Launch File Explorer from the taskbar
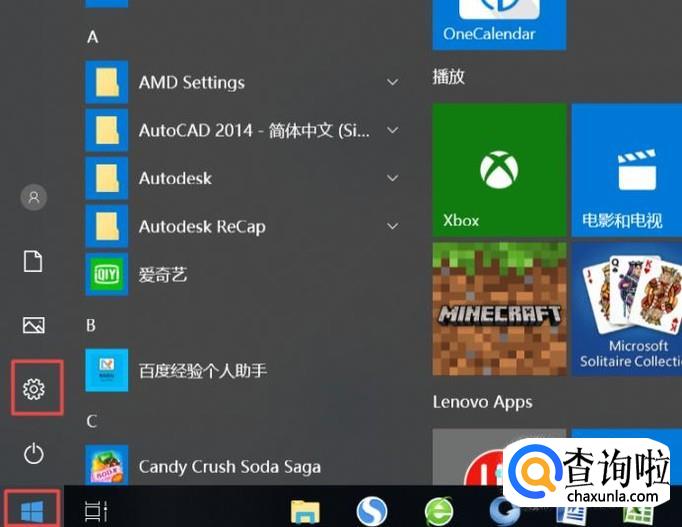Viewport: 682px width, 527px height. (x=305, y=512)
